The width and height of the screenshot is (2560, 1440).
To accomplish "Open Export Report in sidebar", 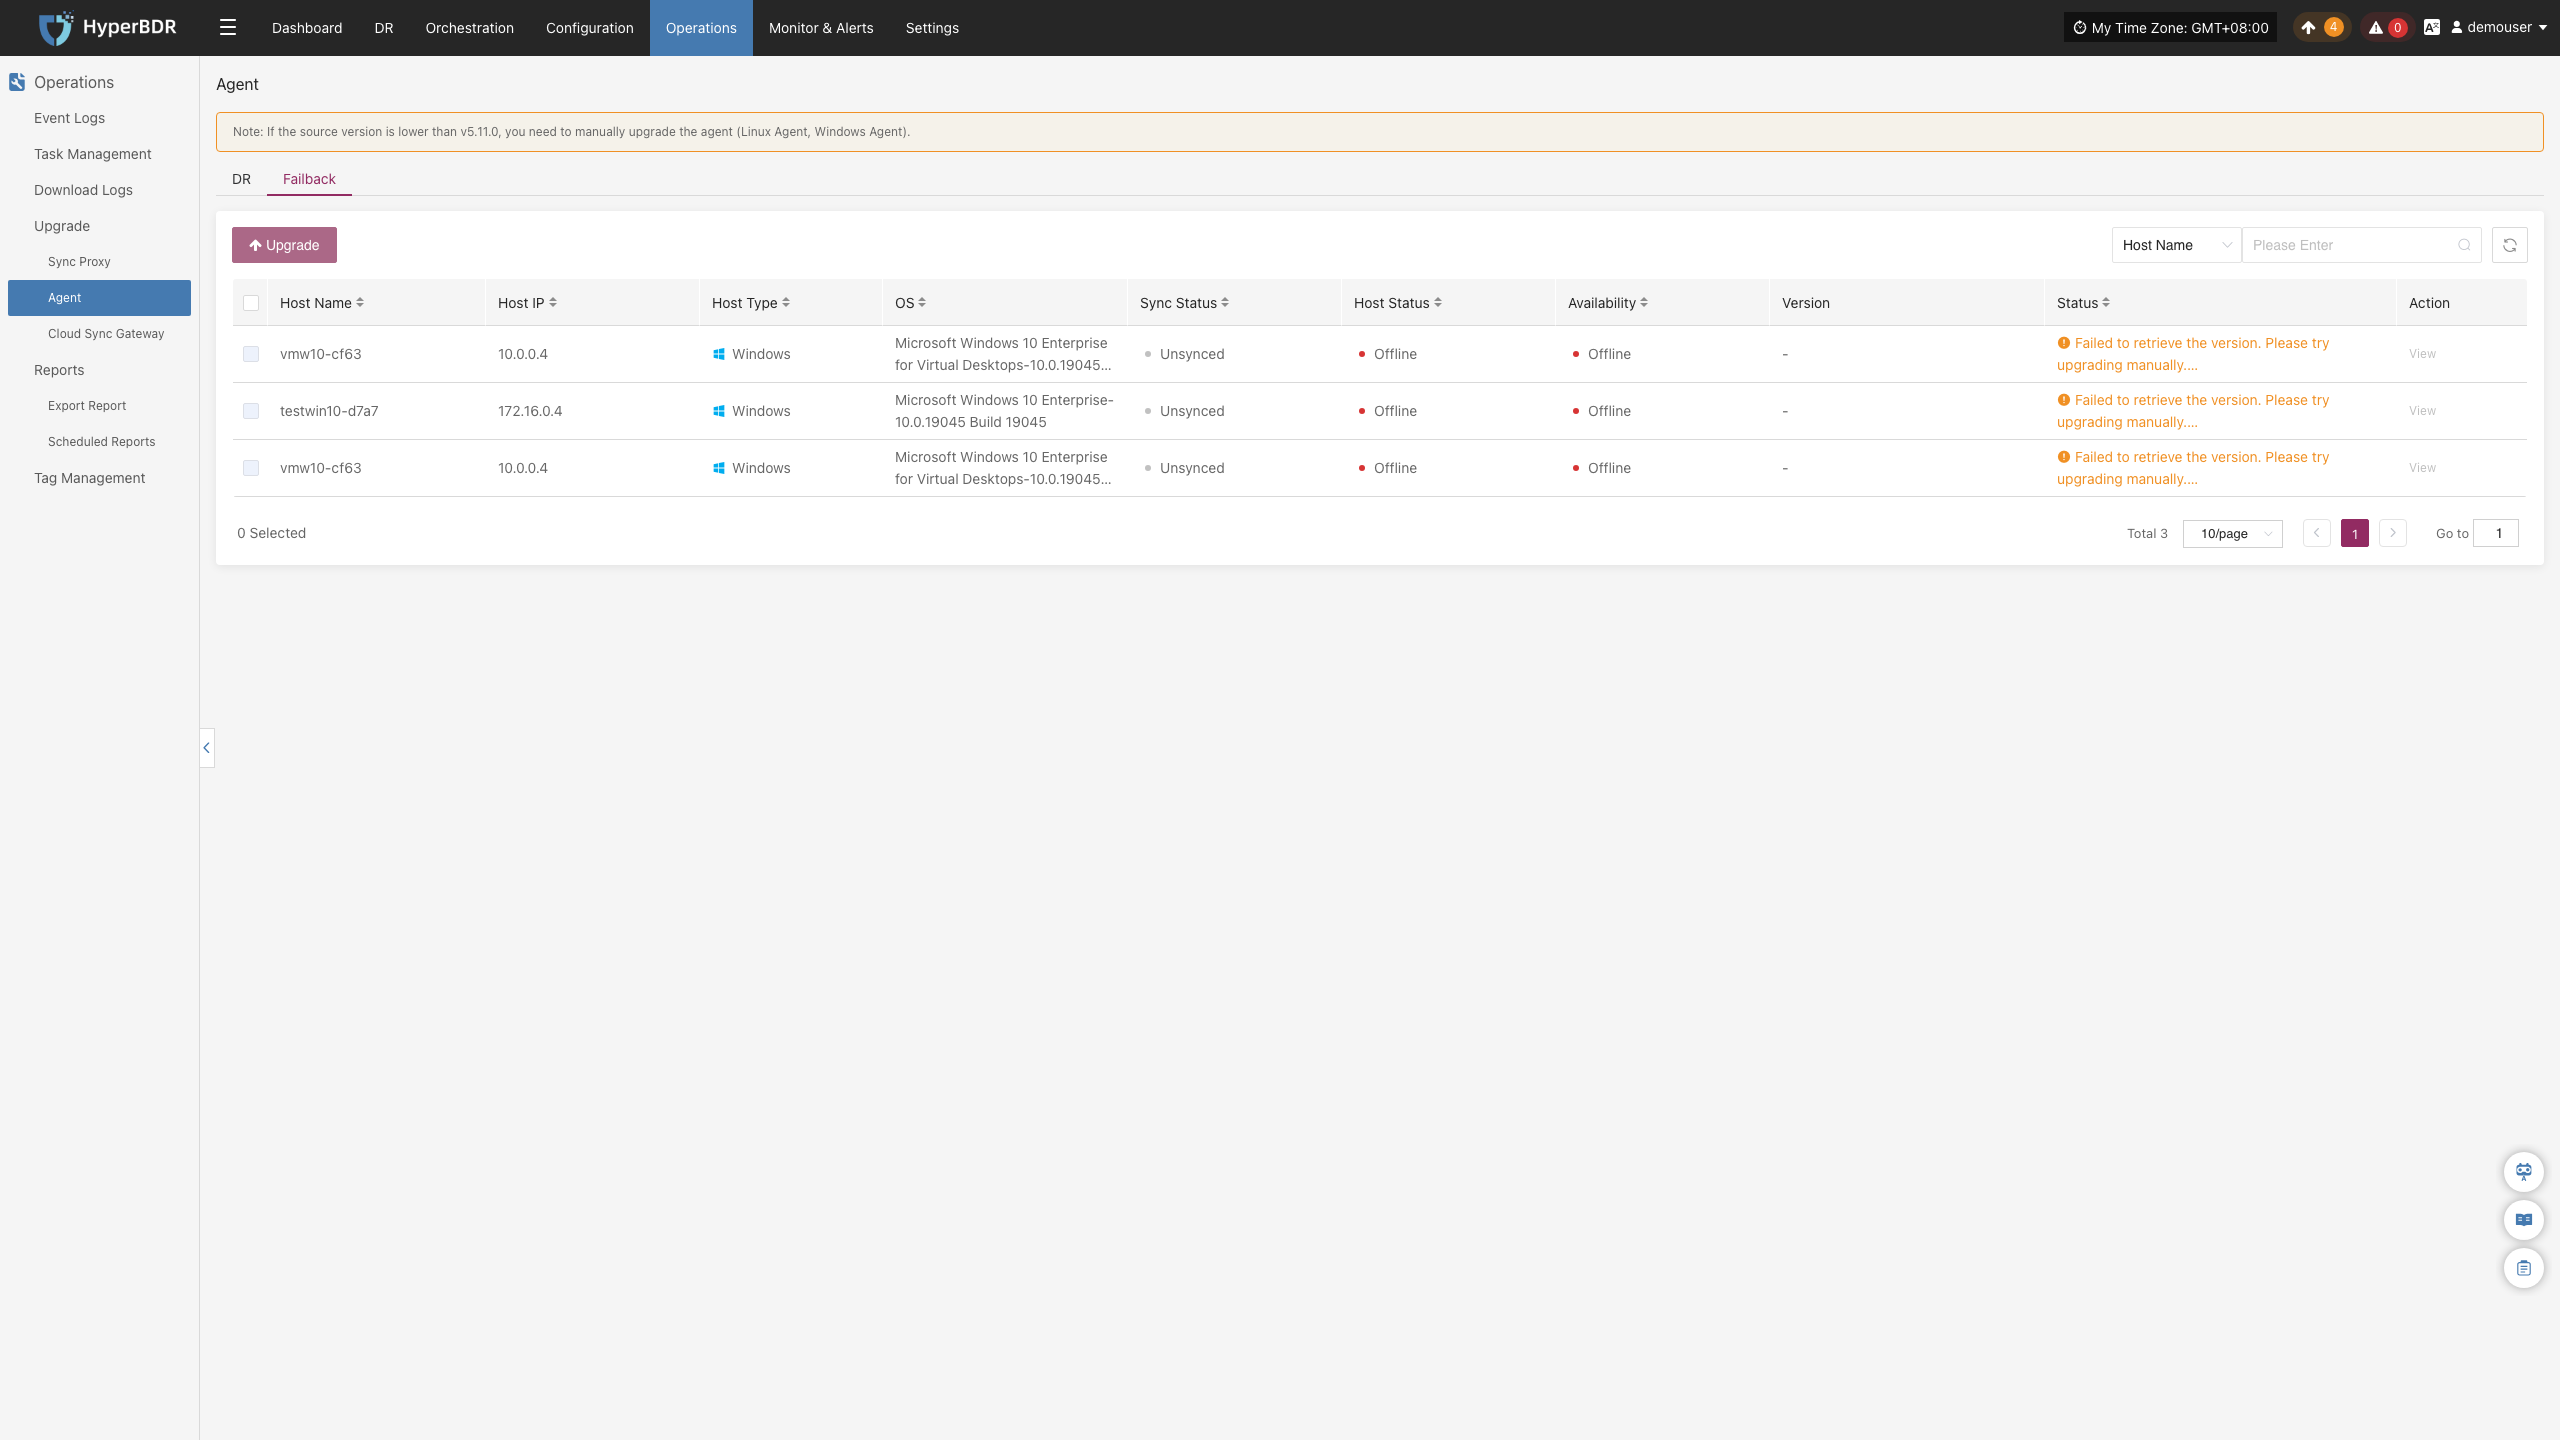I will point(87,406).
